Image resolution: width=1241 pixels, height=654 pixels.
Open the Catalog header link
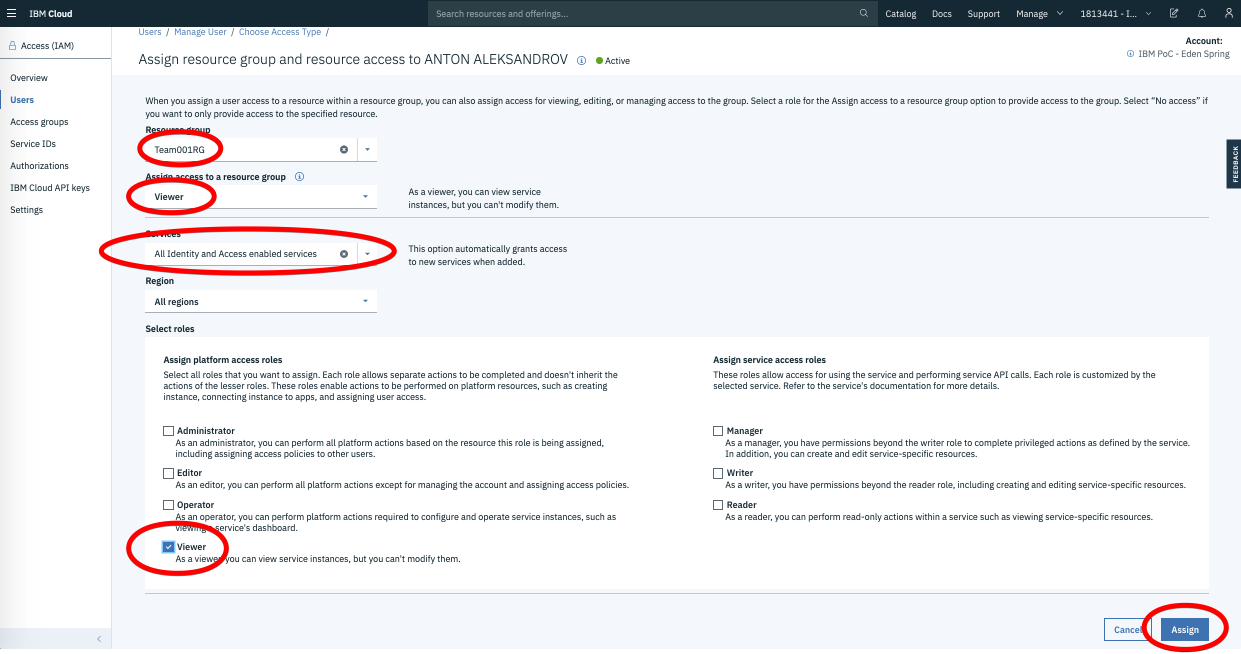click(x=901, y=14)
